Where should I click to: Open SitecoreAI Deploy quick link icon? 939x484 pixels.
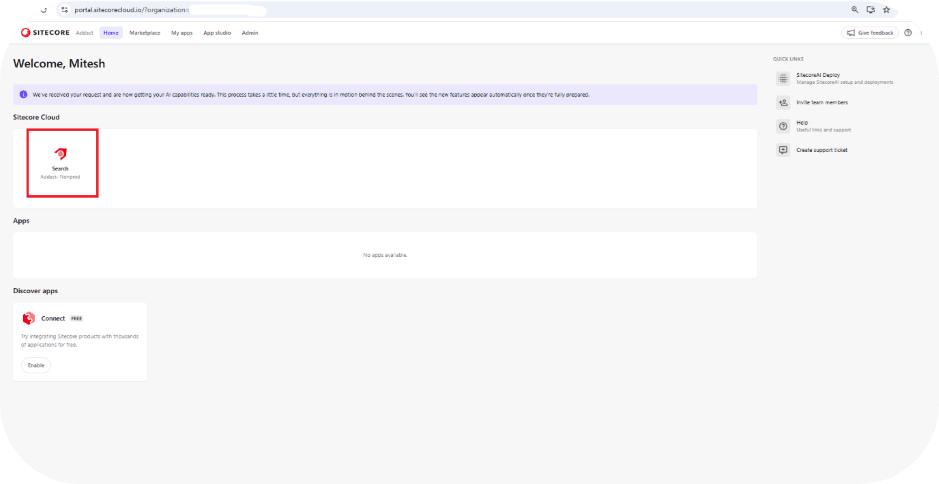click(x=783, y=78)
